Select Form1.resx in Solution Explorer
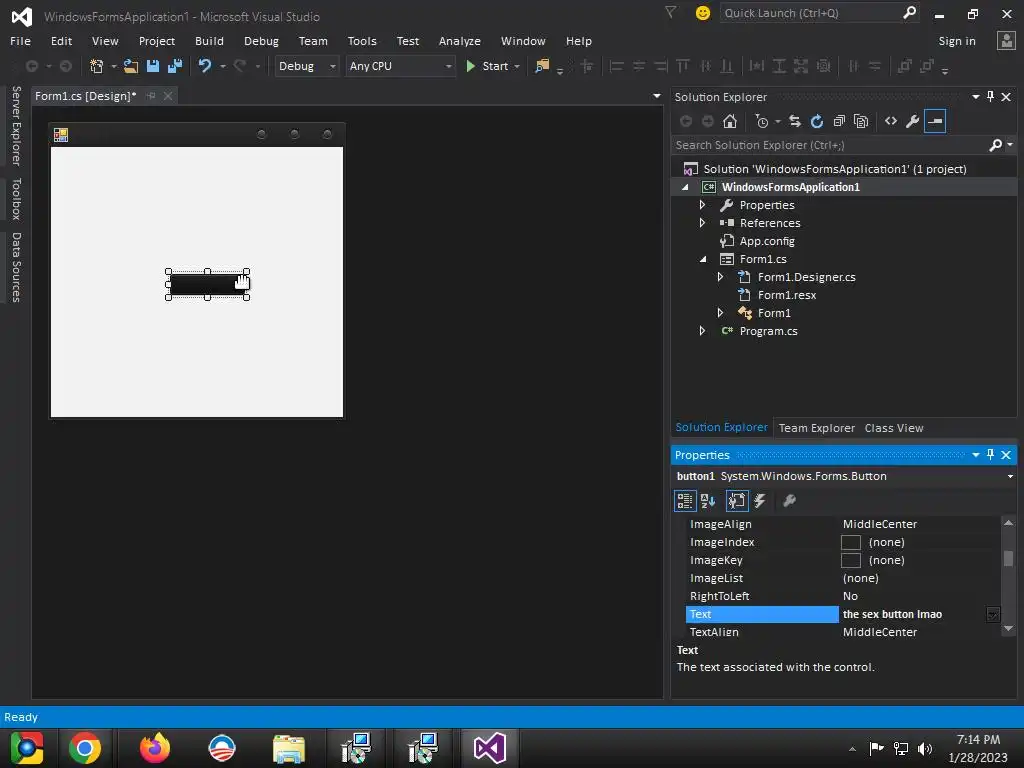1024x768 pixels. pos(786,295)
